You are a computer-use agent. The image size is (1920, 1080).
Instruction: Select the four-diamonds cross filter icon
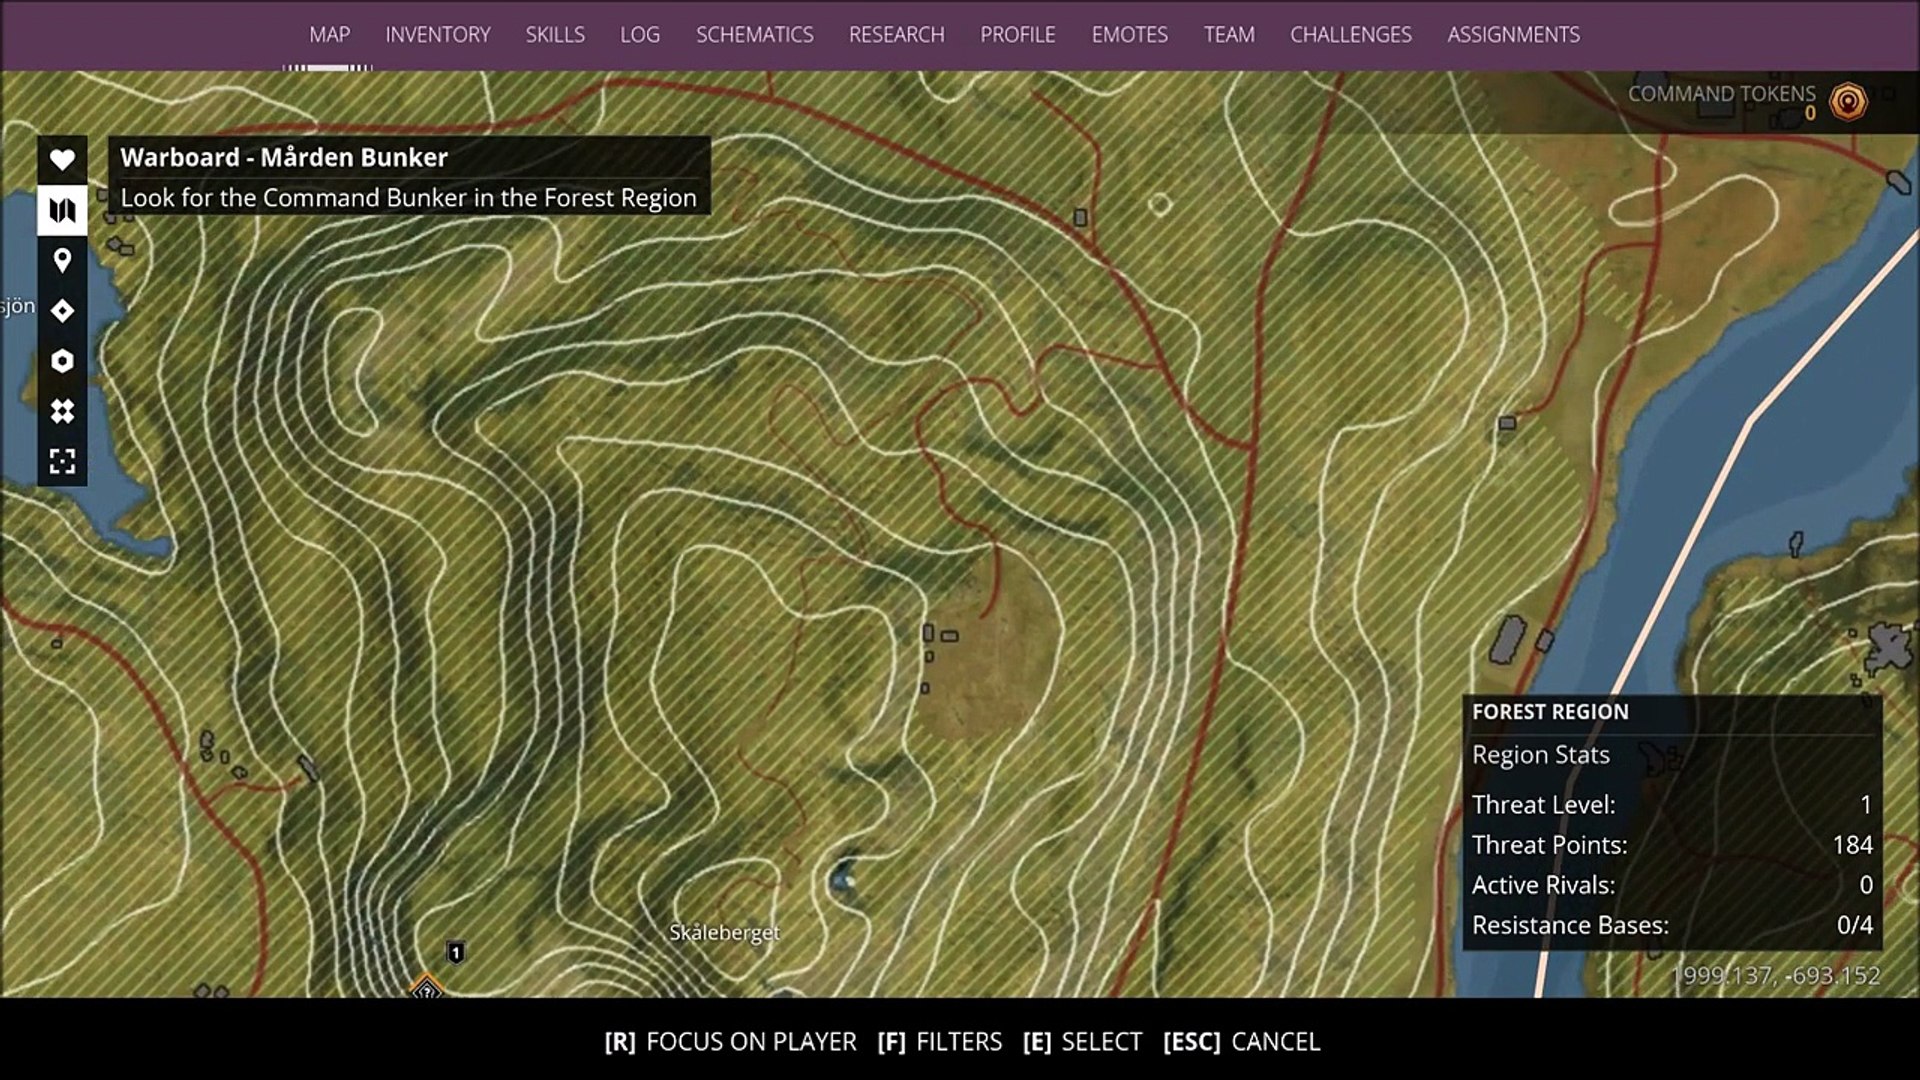click(62, 411)
